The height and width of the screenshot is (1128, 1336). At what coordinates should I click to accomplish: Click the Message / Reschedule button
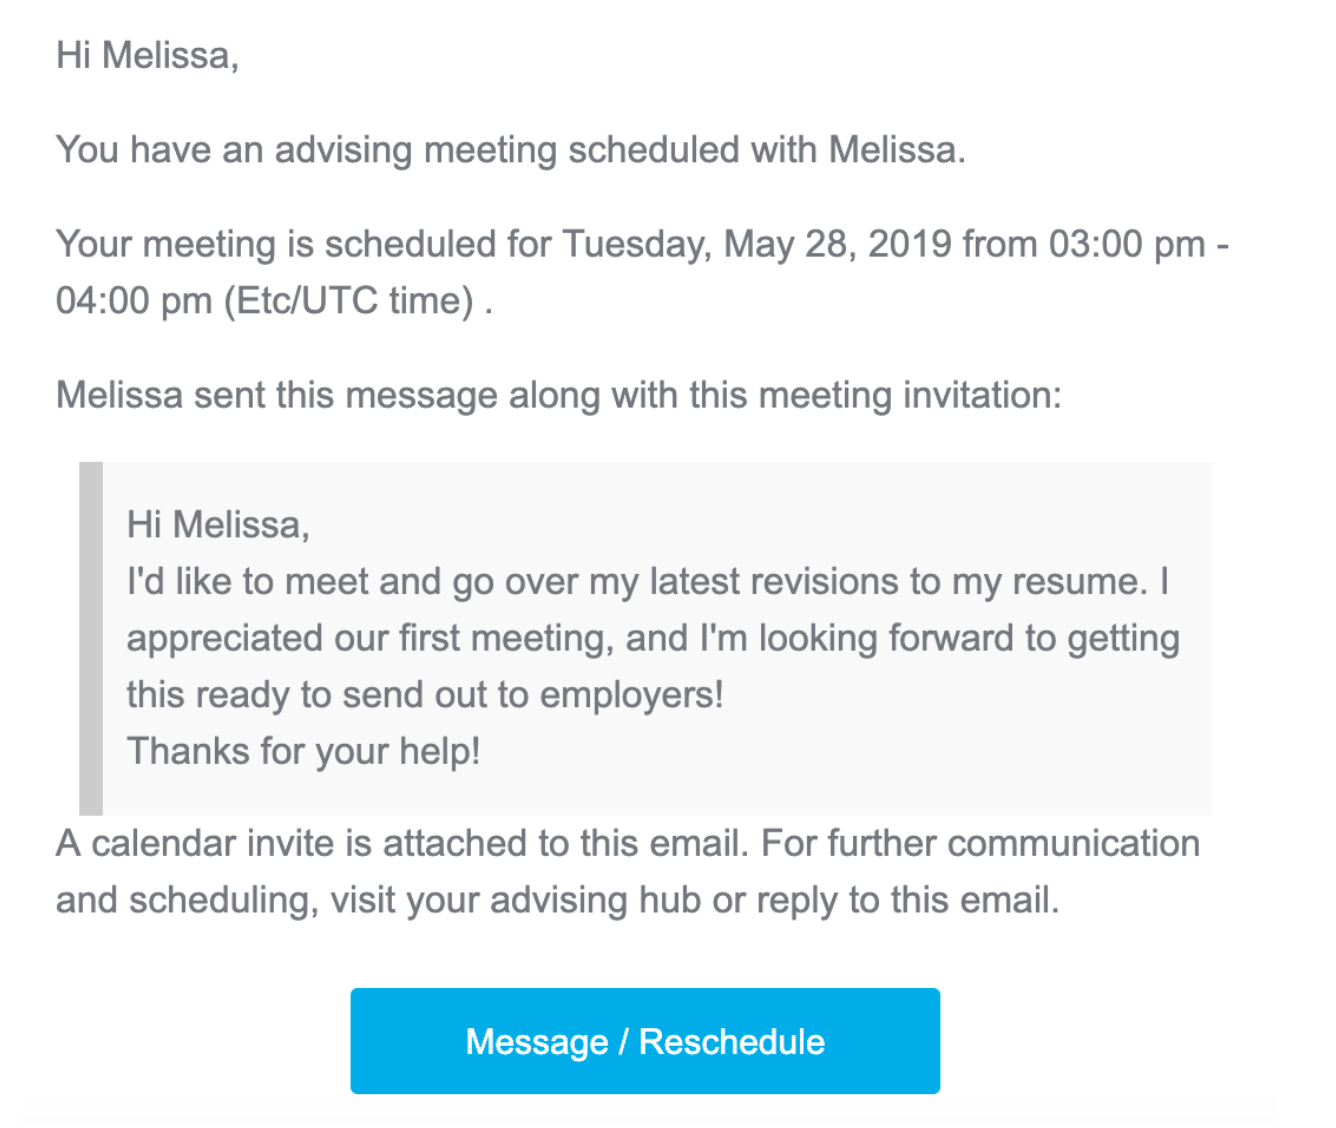(x=645, y=1041)
